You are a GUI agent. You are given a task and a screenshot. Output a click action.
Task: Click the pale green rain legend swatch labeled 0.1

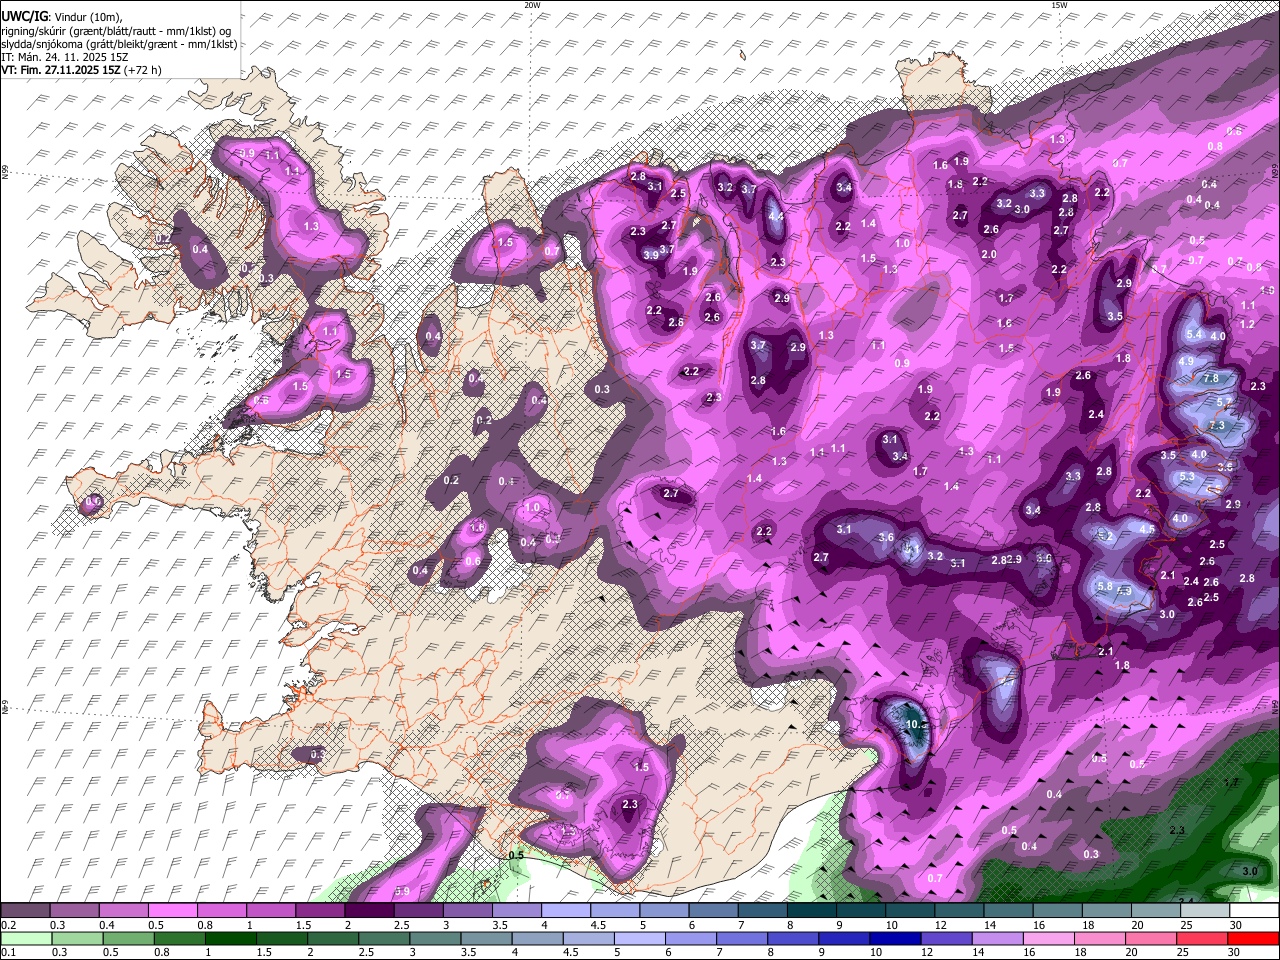[x=26, y=938]
